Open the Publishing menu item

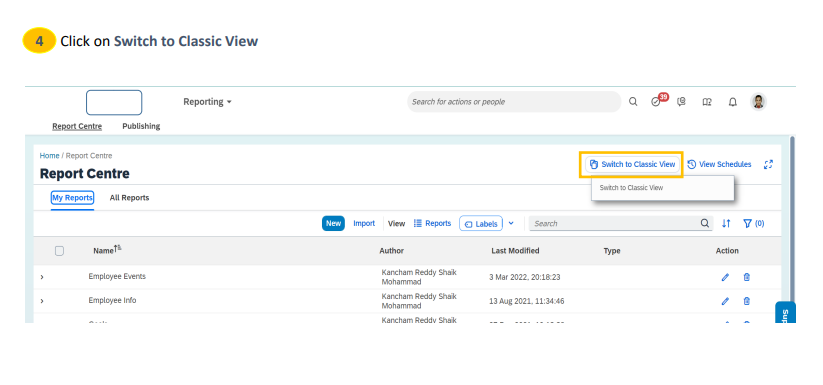[141, 126]
